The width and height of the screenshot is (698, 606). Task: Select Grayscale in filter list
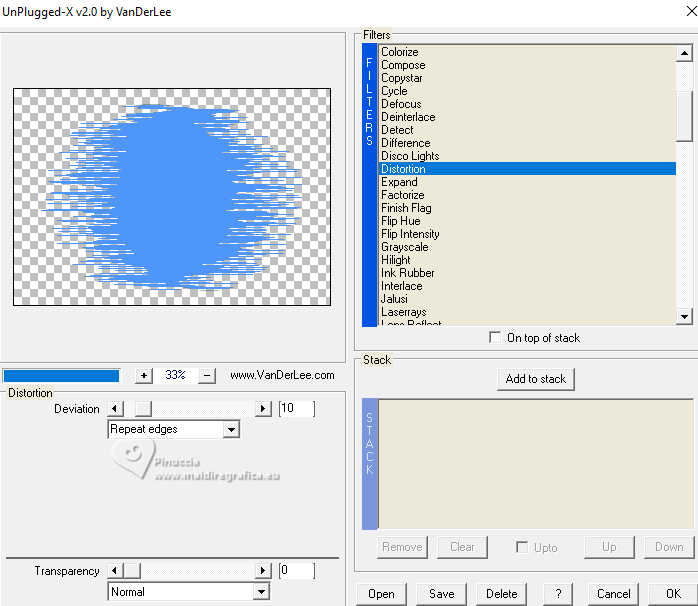[x=527, y=247]
